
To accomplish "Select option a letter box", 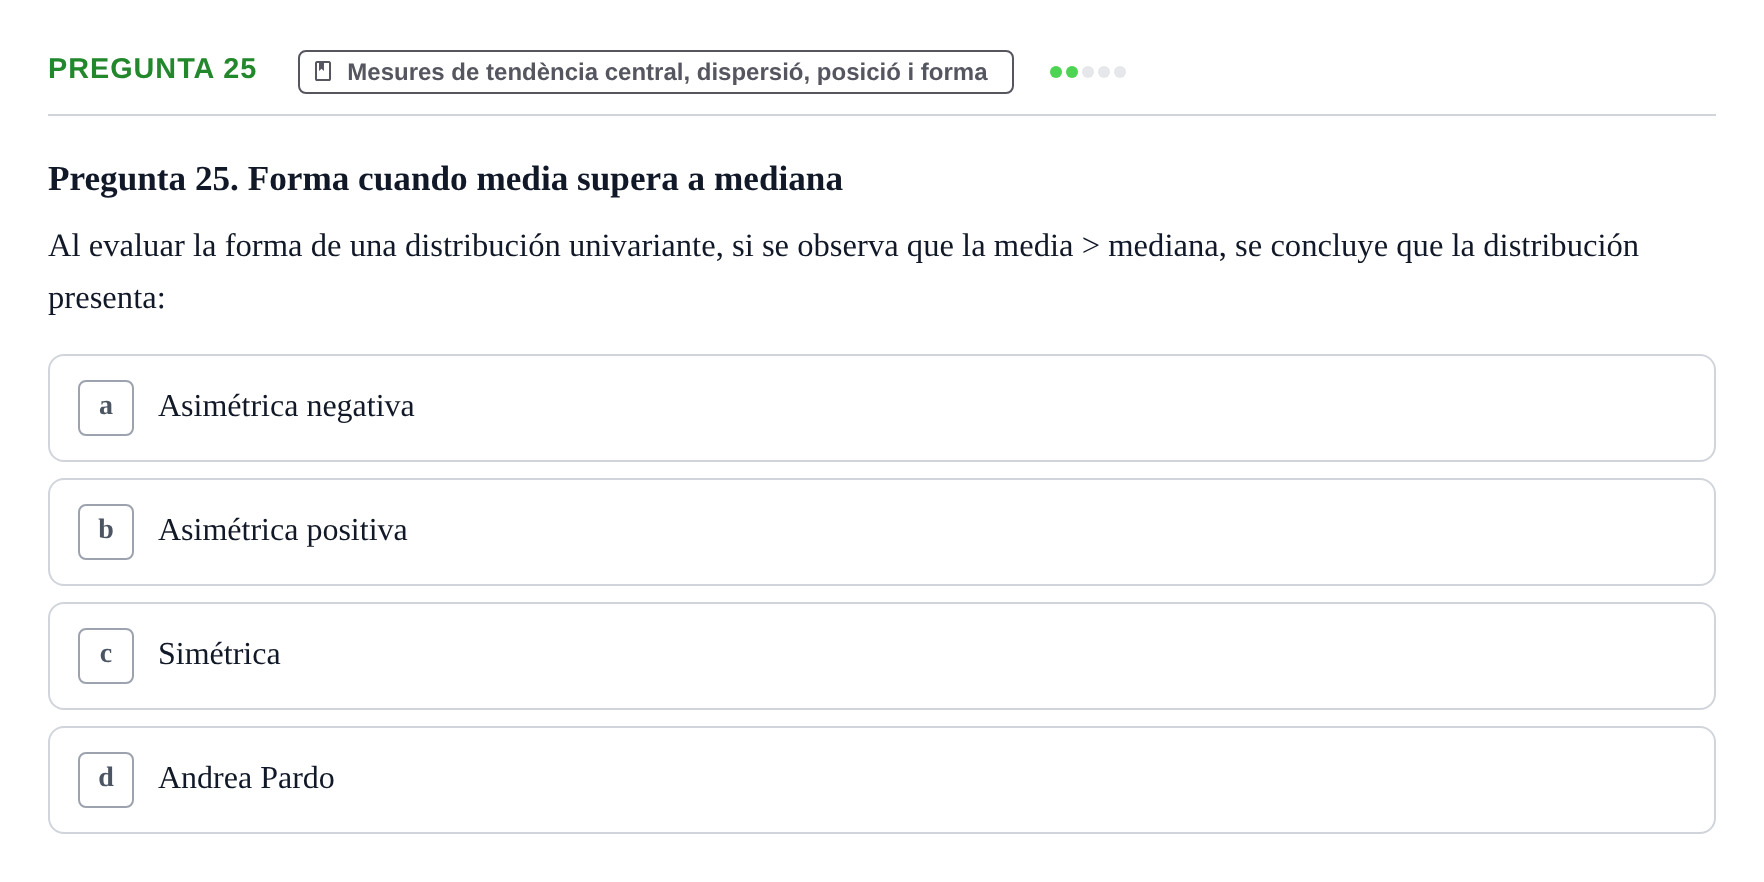I will coord(106,408).
